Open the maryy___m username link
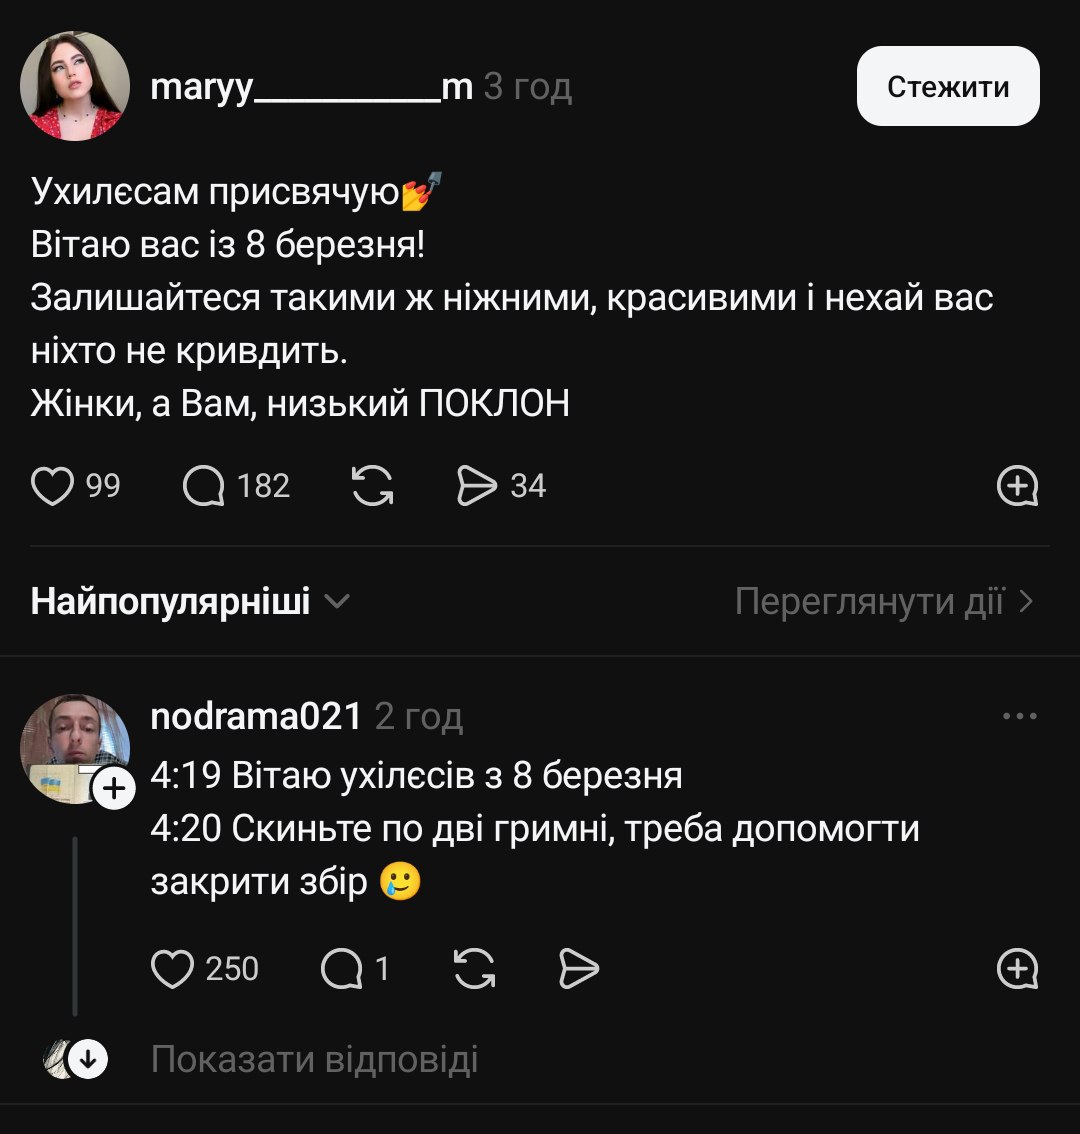The width and height of the screenshot is (1080, 1134). pyautogui.click(x=311, y=88)
